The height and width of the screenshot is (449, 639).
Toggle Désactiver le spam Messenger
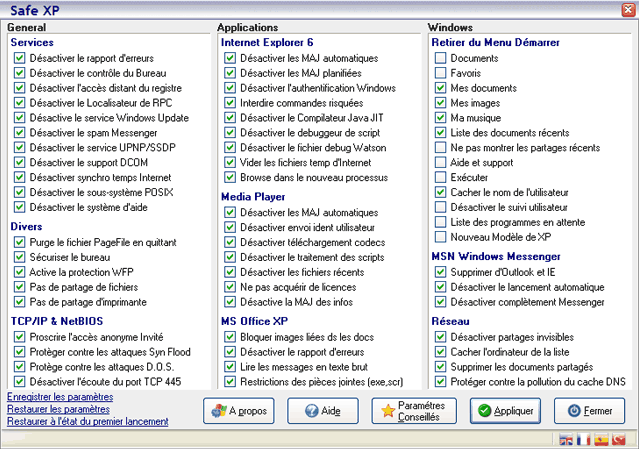click(19, 132)
